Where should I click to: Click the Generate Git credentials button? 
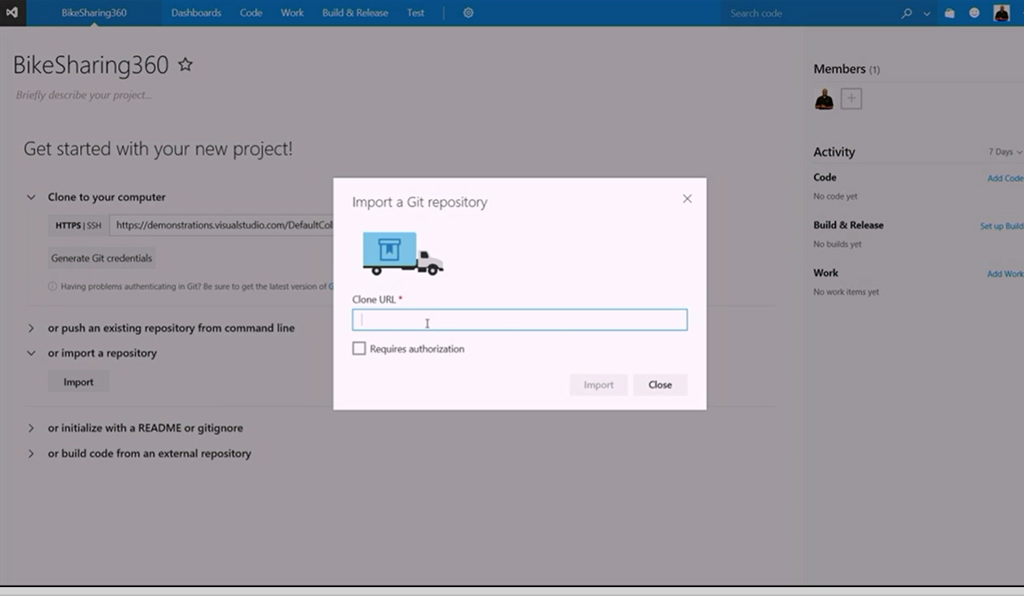102,258
